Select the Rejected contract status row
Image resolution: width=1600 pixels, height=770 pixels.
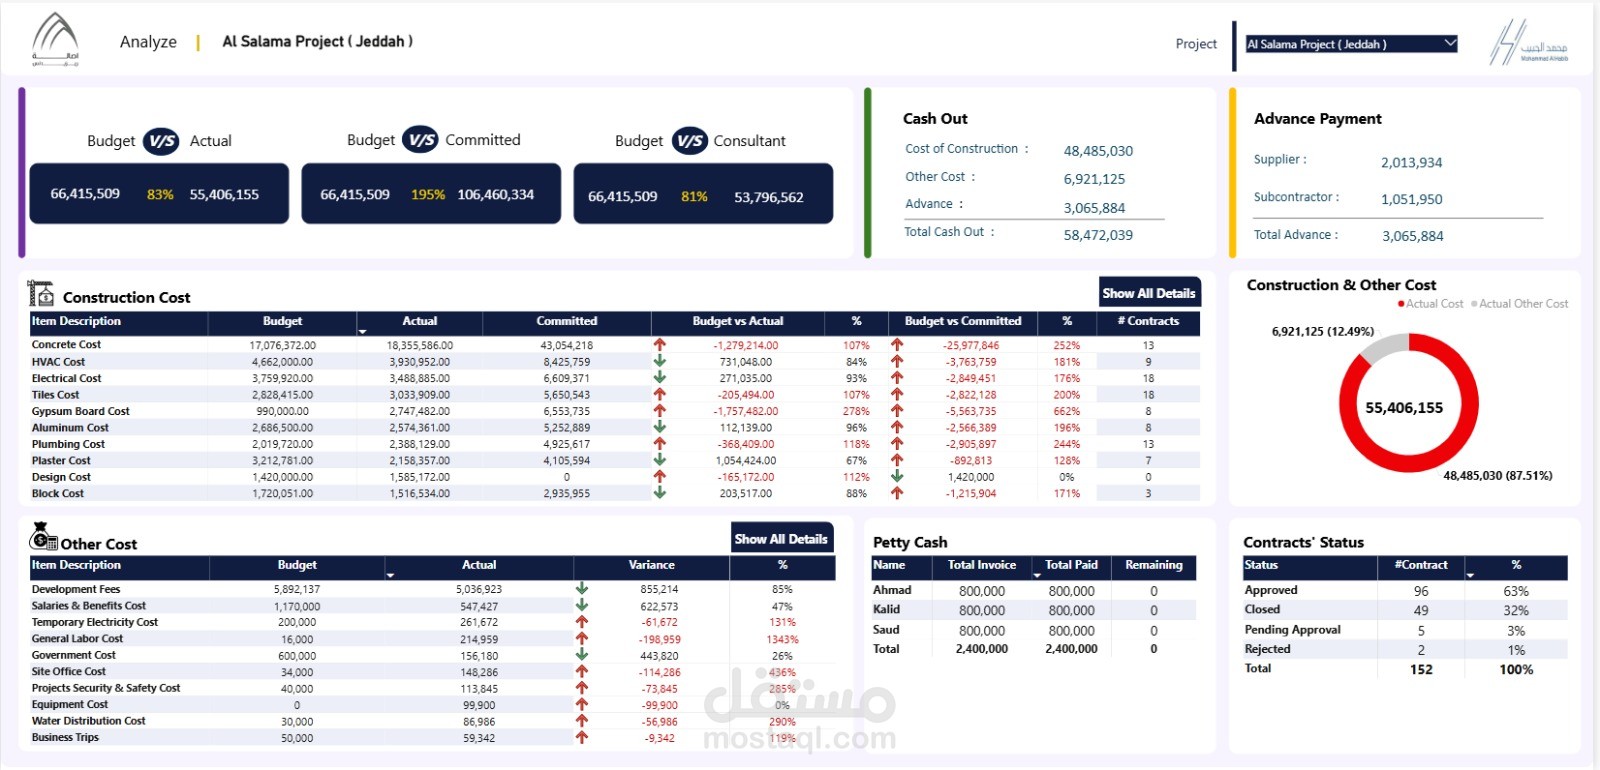coord(1404,649)
